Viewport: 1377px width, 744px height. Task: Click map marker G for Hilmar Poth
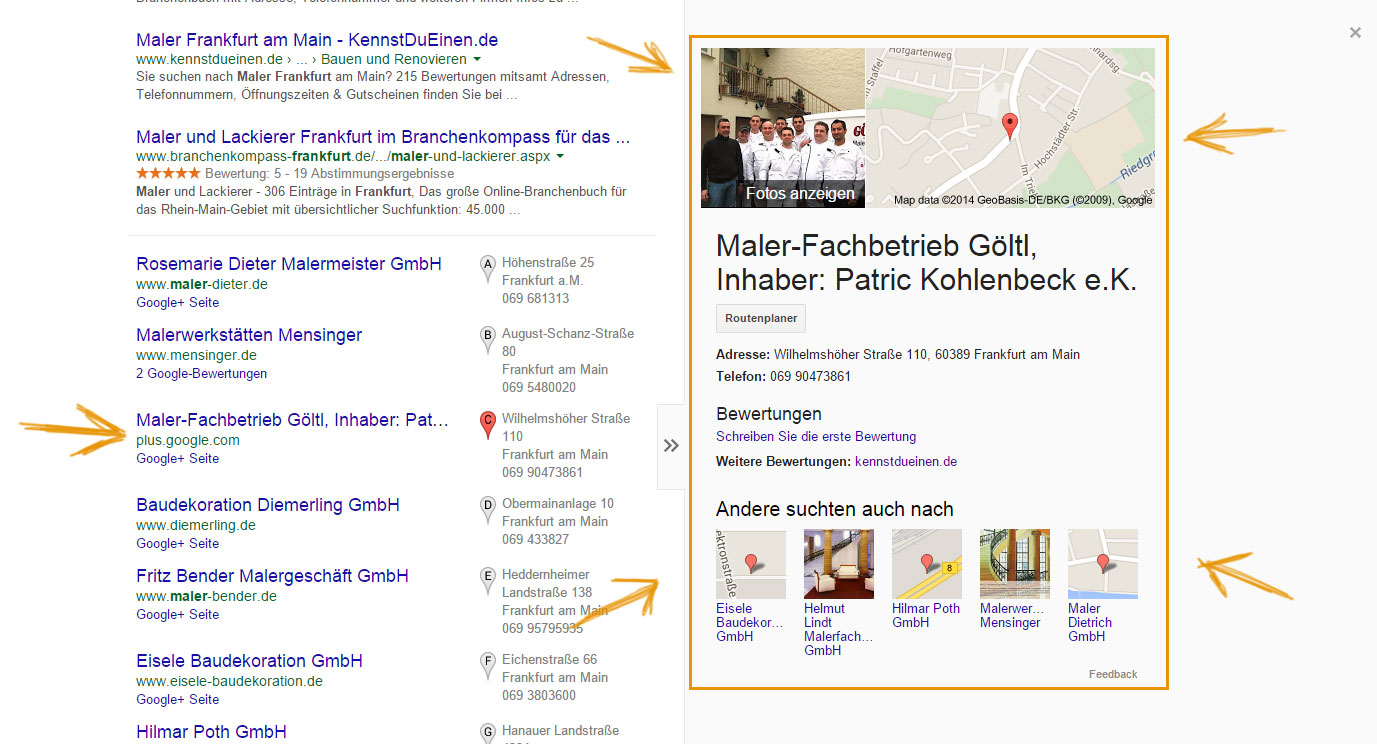click(x=488, y=734)
